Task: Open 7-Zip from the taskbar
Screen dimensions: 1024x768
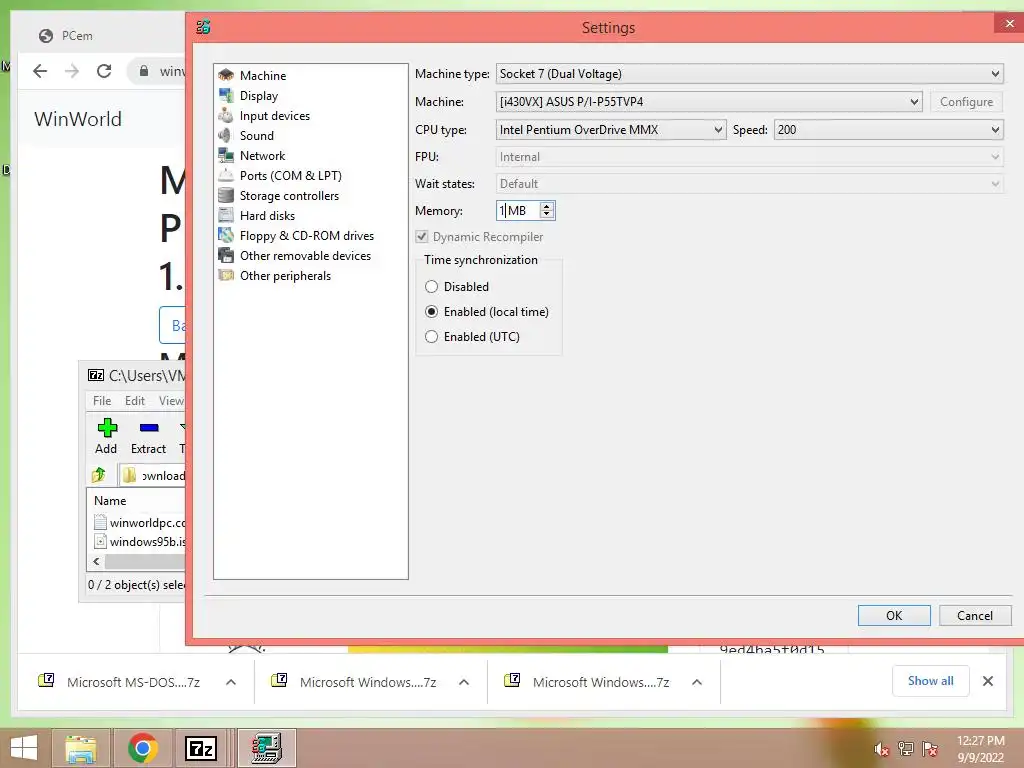Action: pyautogui.click(x=200, y=748)
